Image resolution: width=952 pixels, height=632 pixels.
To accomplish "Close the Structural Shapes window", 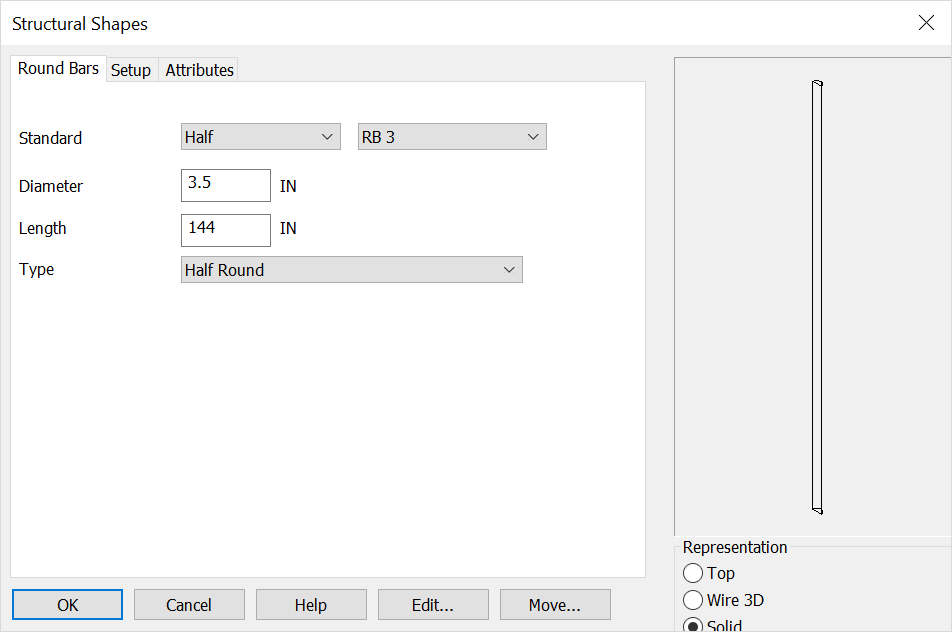I will (926, 22).
